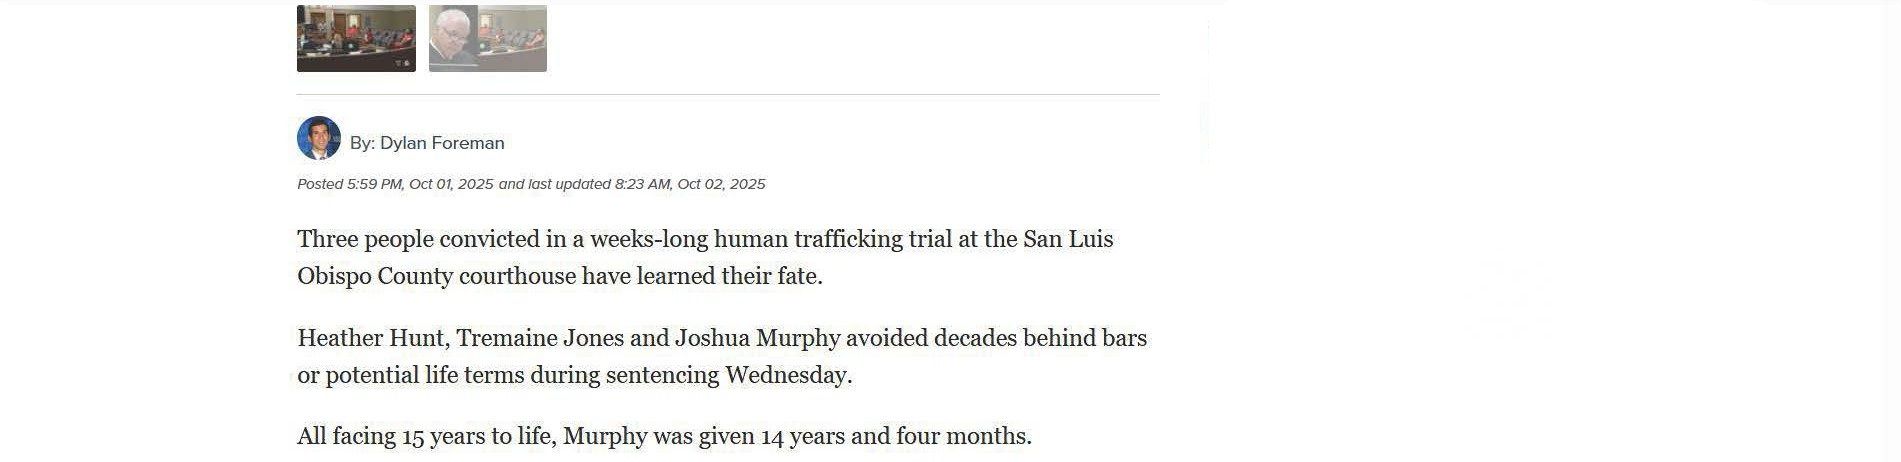This screenshot has height=462, width=1901.
Task: Select the thumbnail showing the gray-haired man
Action: [487, 37]
